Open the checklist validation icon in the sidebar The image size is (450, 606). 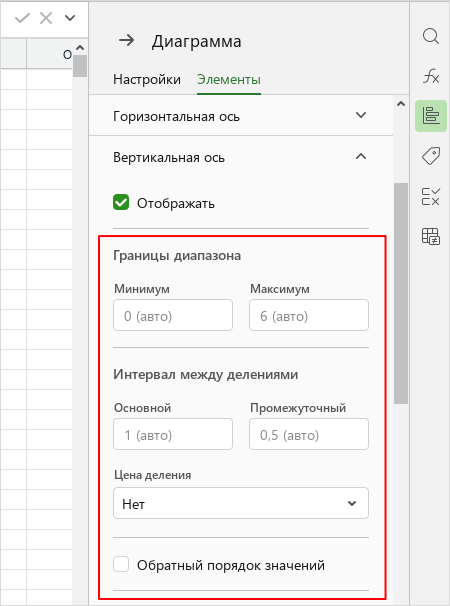click(x=431, y=196)
